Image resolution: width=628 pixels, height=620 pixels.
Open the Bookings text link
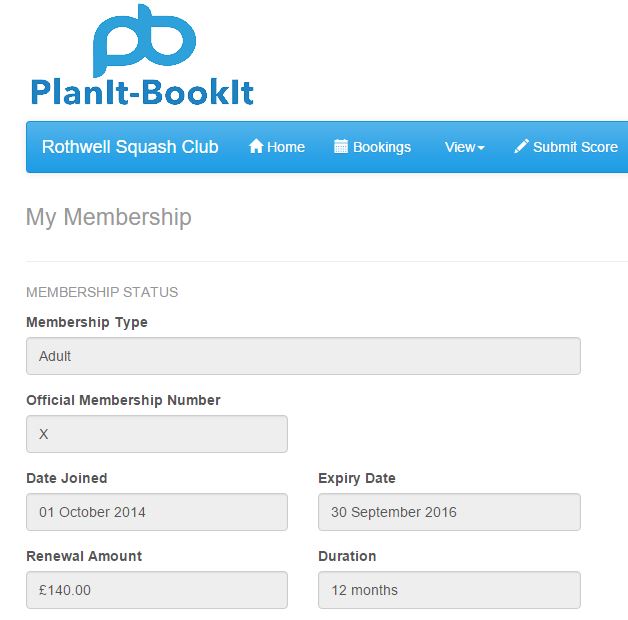click(382, 147)
